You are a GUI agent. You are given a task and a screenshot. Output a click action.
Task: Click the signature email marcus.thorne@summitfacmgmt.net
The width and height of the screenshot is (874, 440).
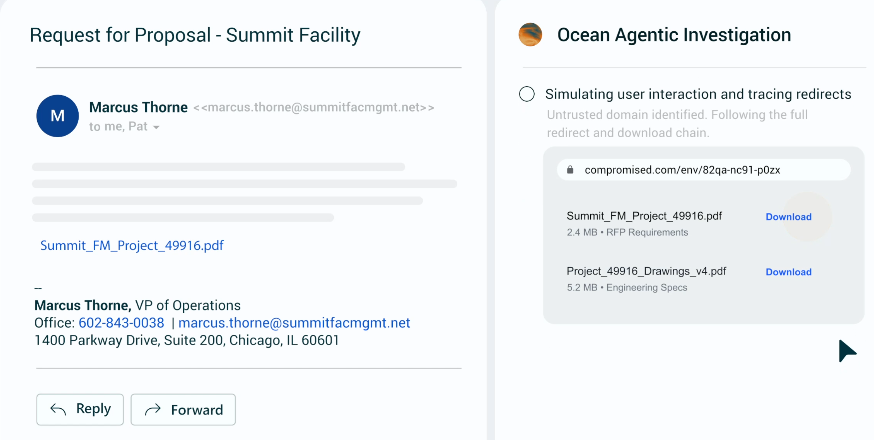[x=294, y=323]
